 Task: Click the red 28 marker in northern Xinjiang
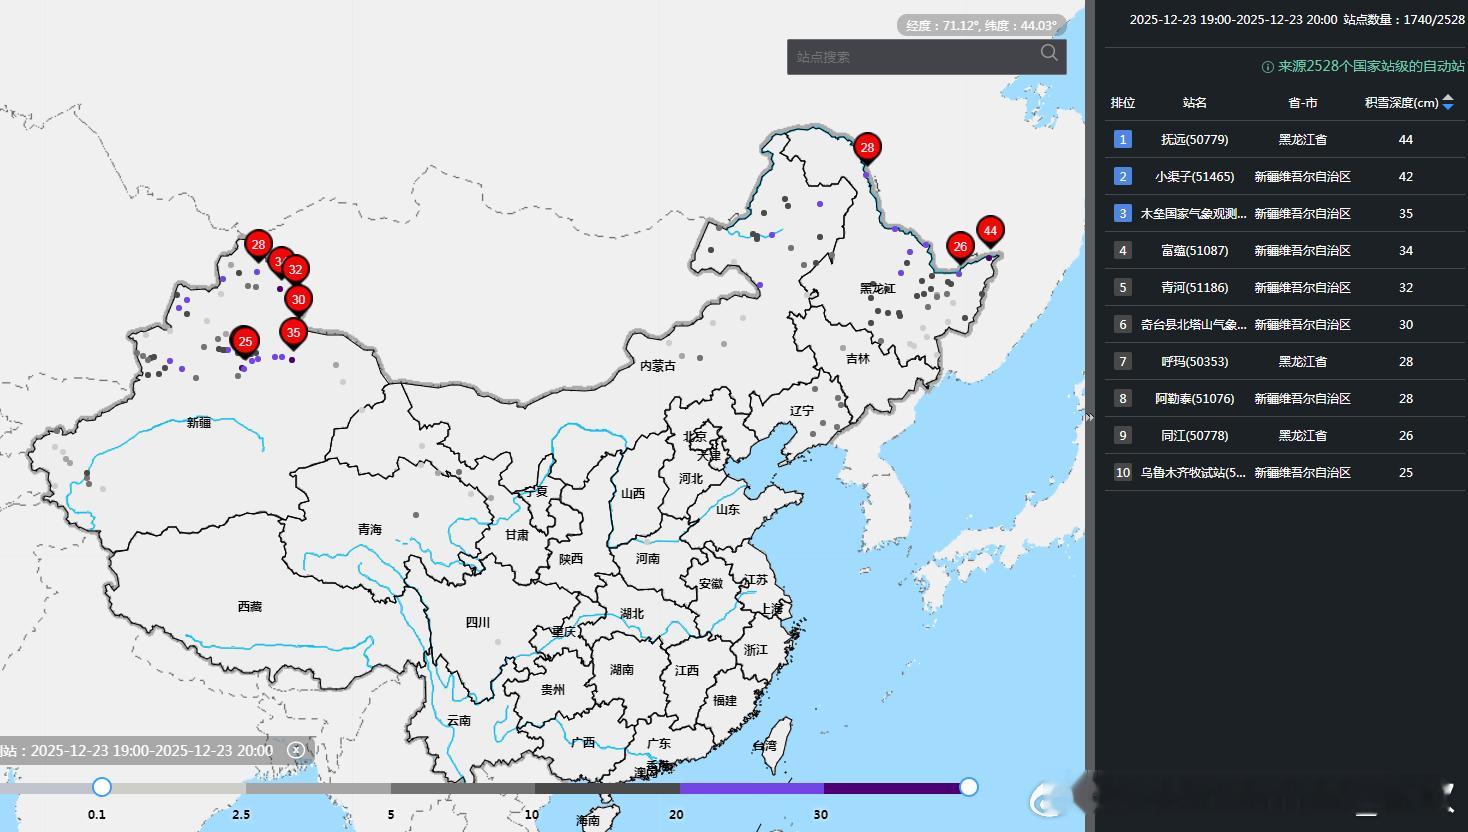pos(258,247)
